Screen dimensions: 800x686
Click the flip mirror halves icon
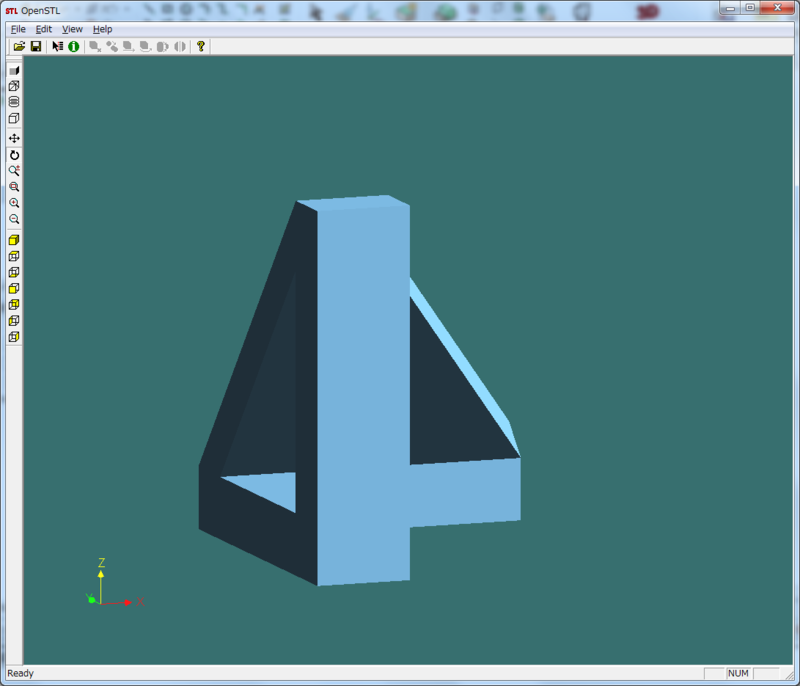(180, 46)
